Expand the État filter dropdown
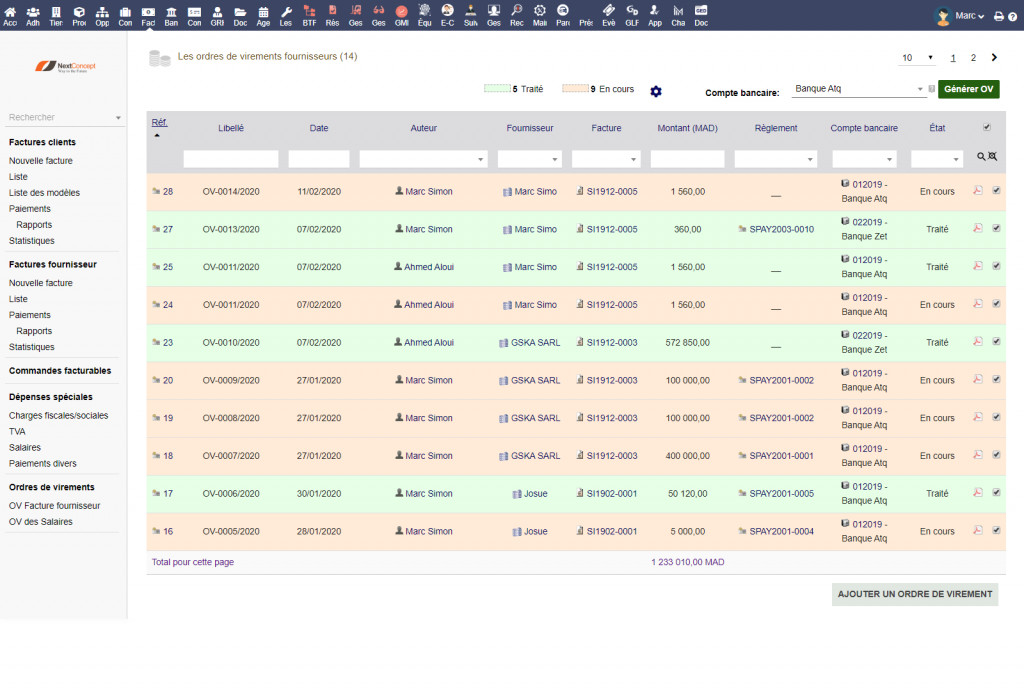 point(936,159)
